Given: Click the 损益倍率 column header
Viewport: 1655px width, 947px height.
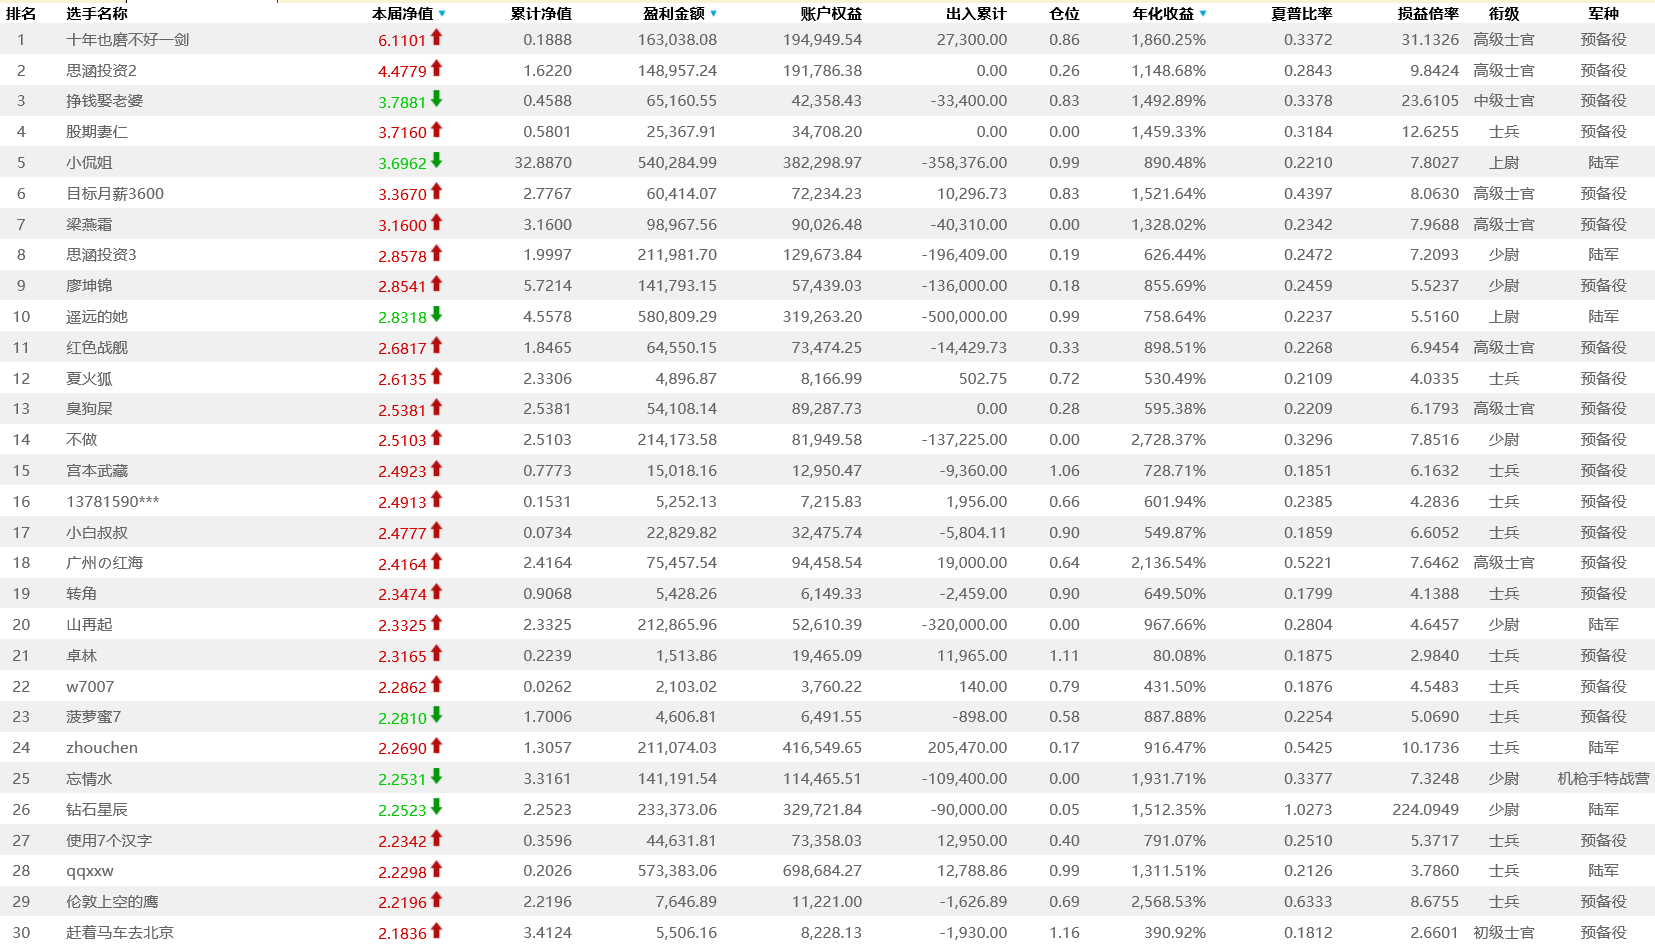Looking at the screenshot, I should tap(1428, 14).
